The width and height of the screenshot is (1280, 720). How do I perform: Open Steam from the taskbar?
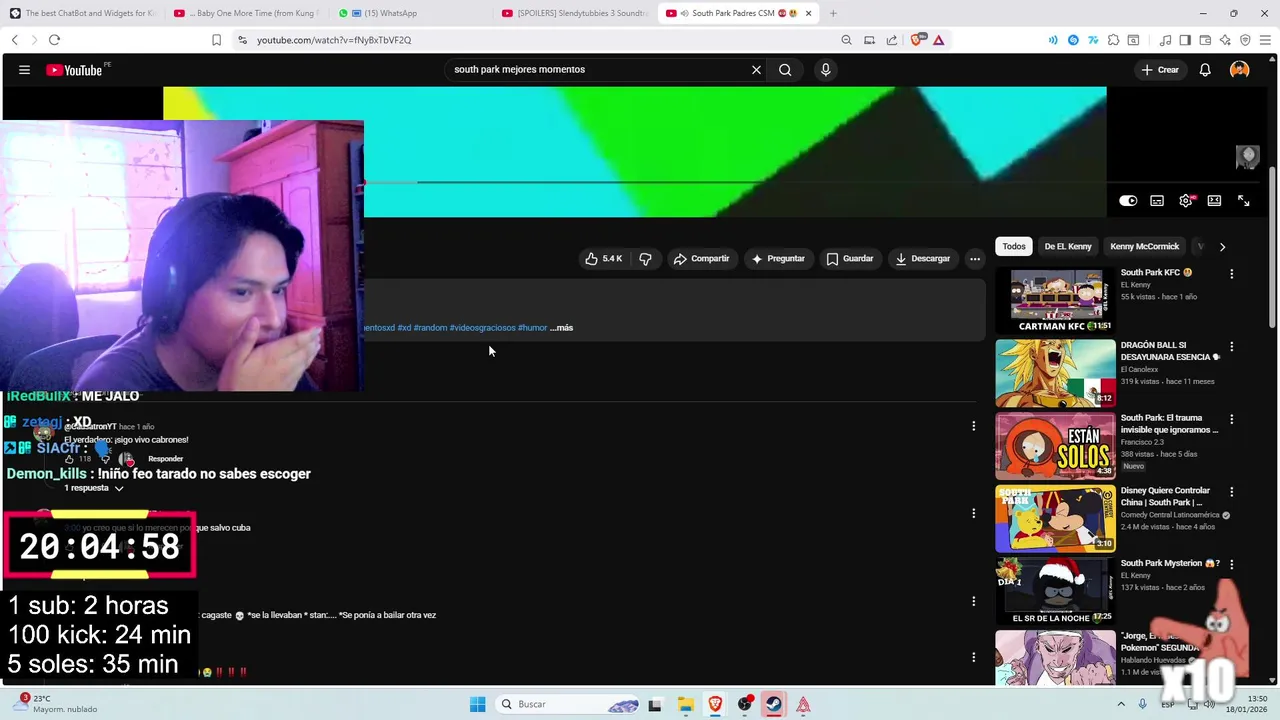[774, 704]
